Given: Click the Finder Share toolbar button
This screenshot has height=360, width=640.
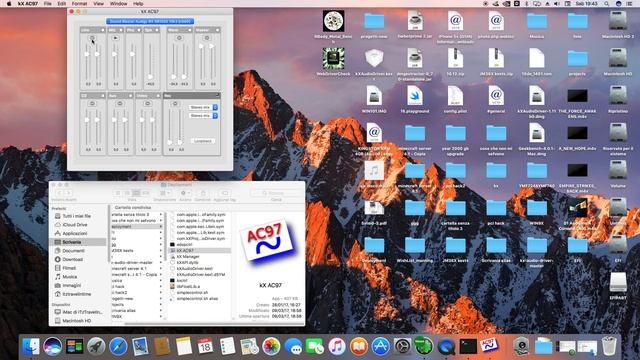Looking at the screenshot, I should (x=202, y=193).
